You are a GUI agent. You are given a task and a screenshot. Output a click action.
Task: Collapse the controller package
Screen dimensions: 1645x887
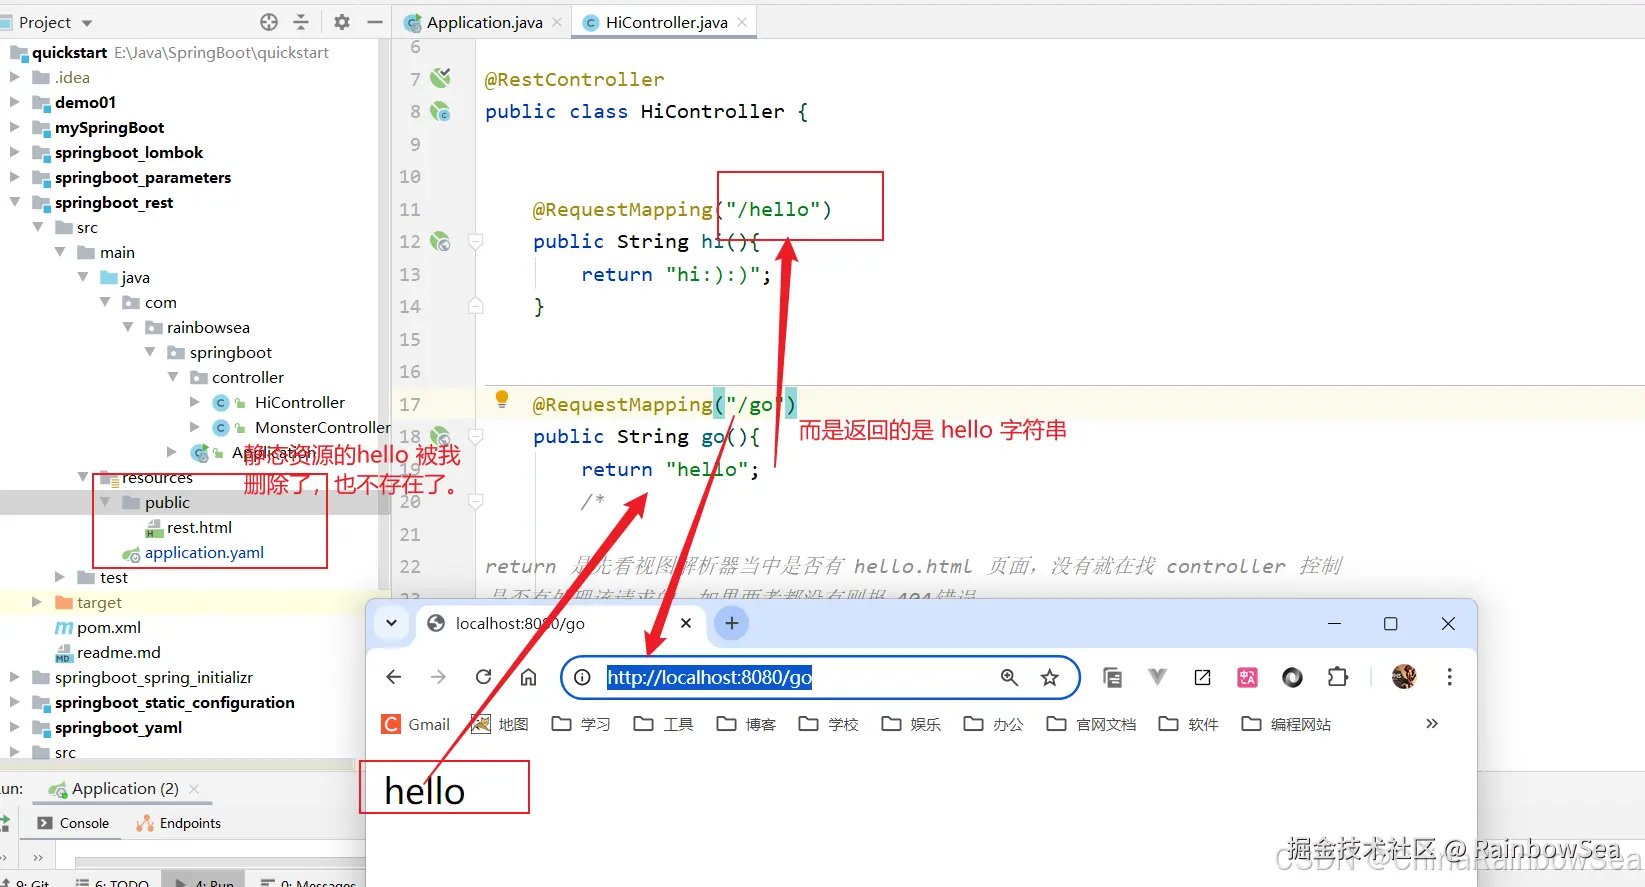click(x=173, y=377)
